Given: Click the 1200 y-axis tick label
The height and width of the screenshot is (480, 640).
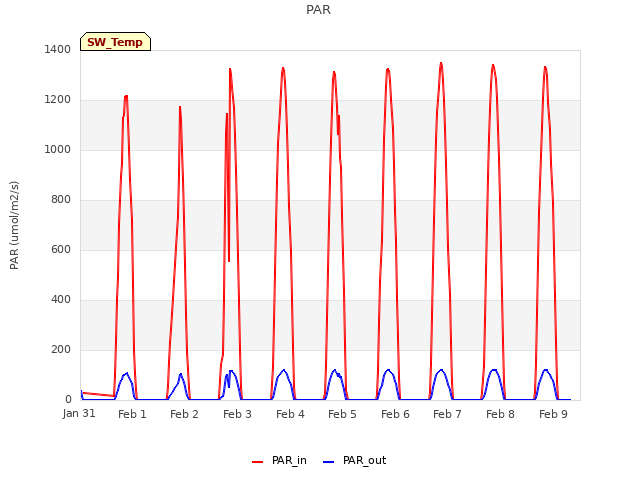Looking at the screenshot, I should (58, 100).
